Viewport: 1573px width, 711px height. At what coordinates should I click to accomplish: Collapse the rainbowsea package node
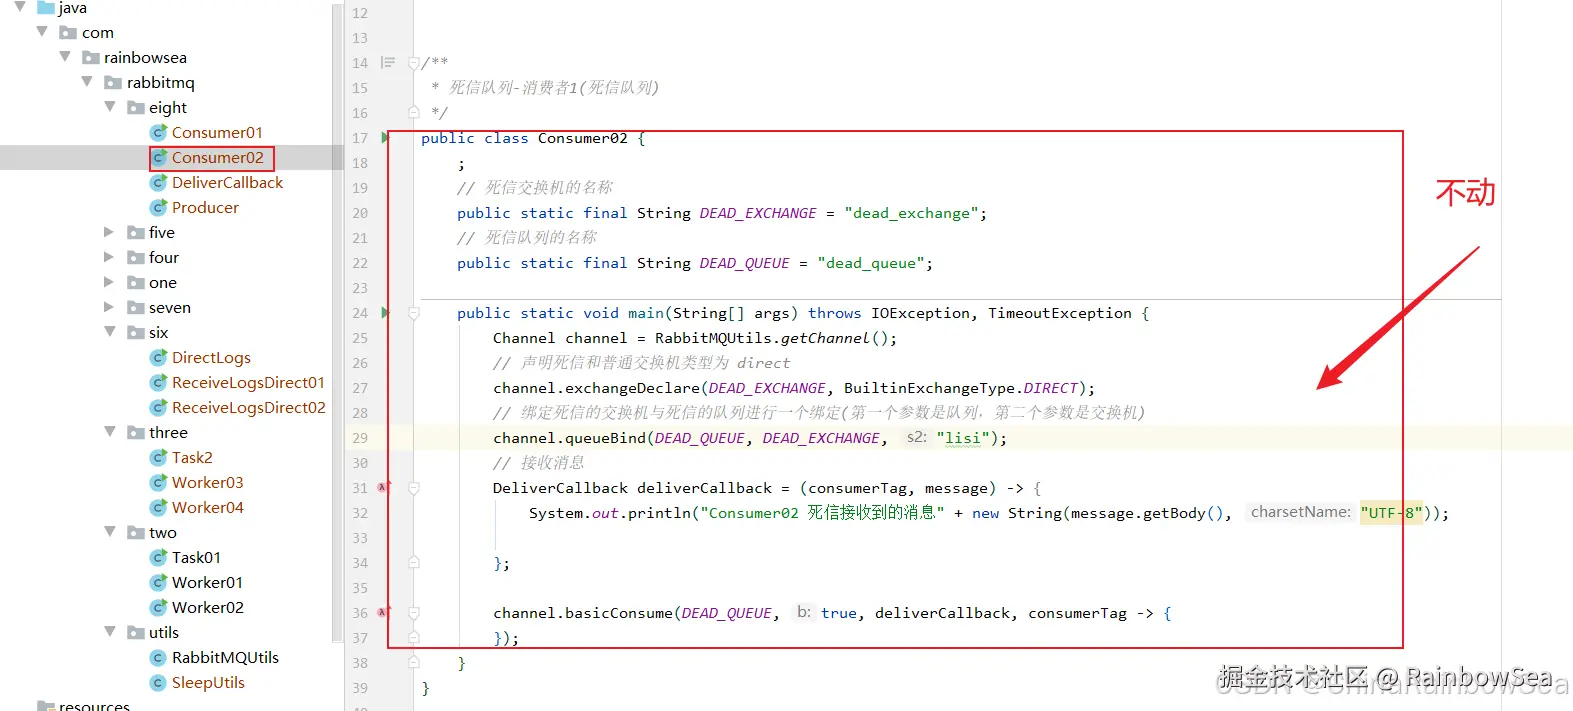coord(65,57)
